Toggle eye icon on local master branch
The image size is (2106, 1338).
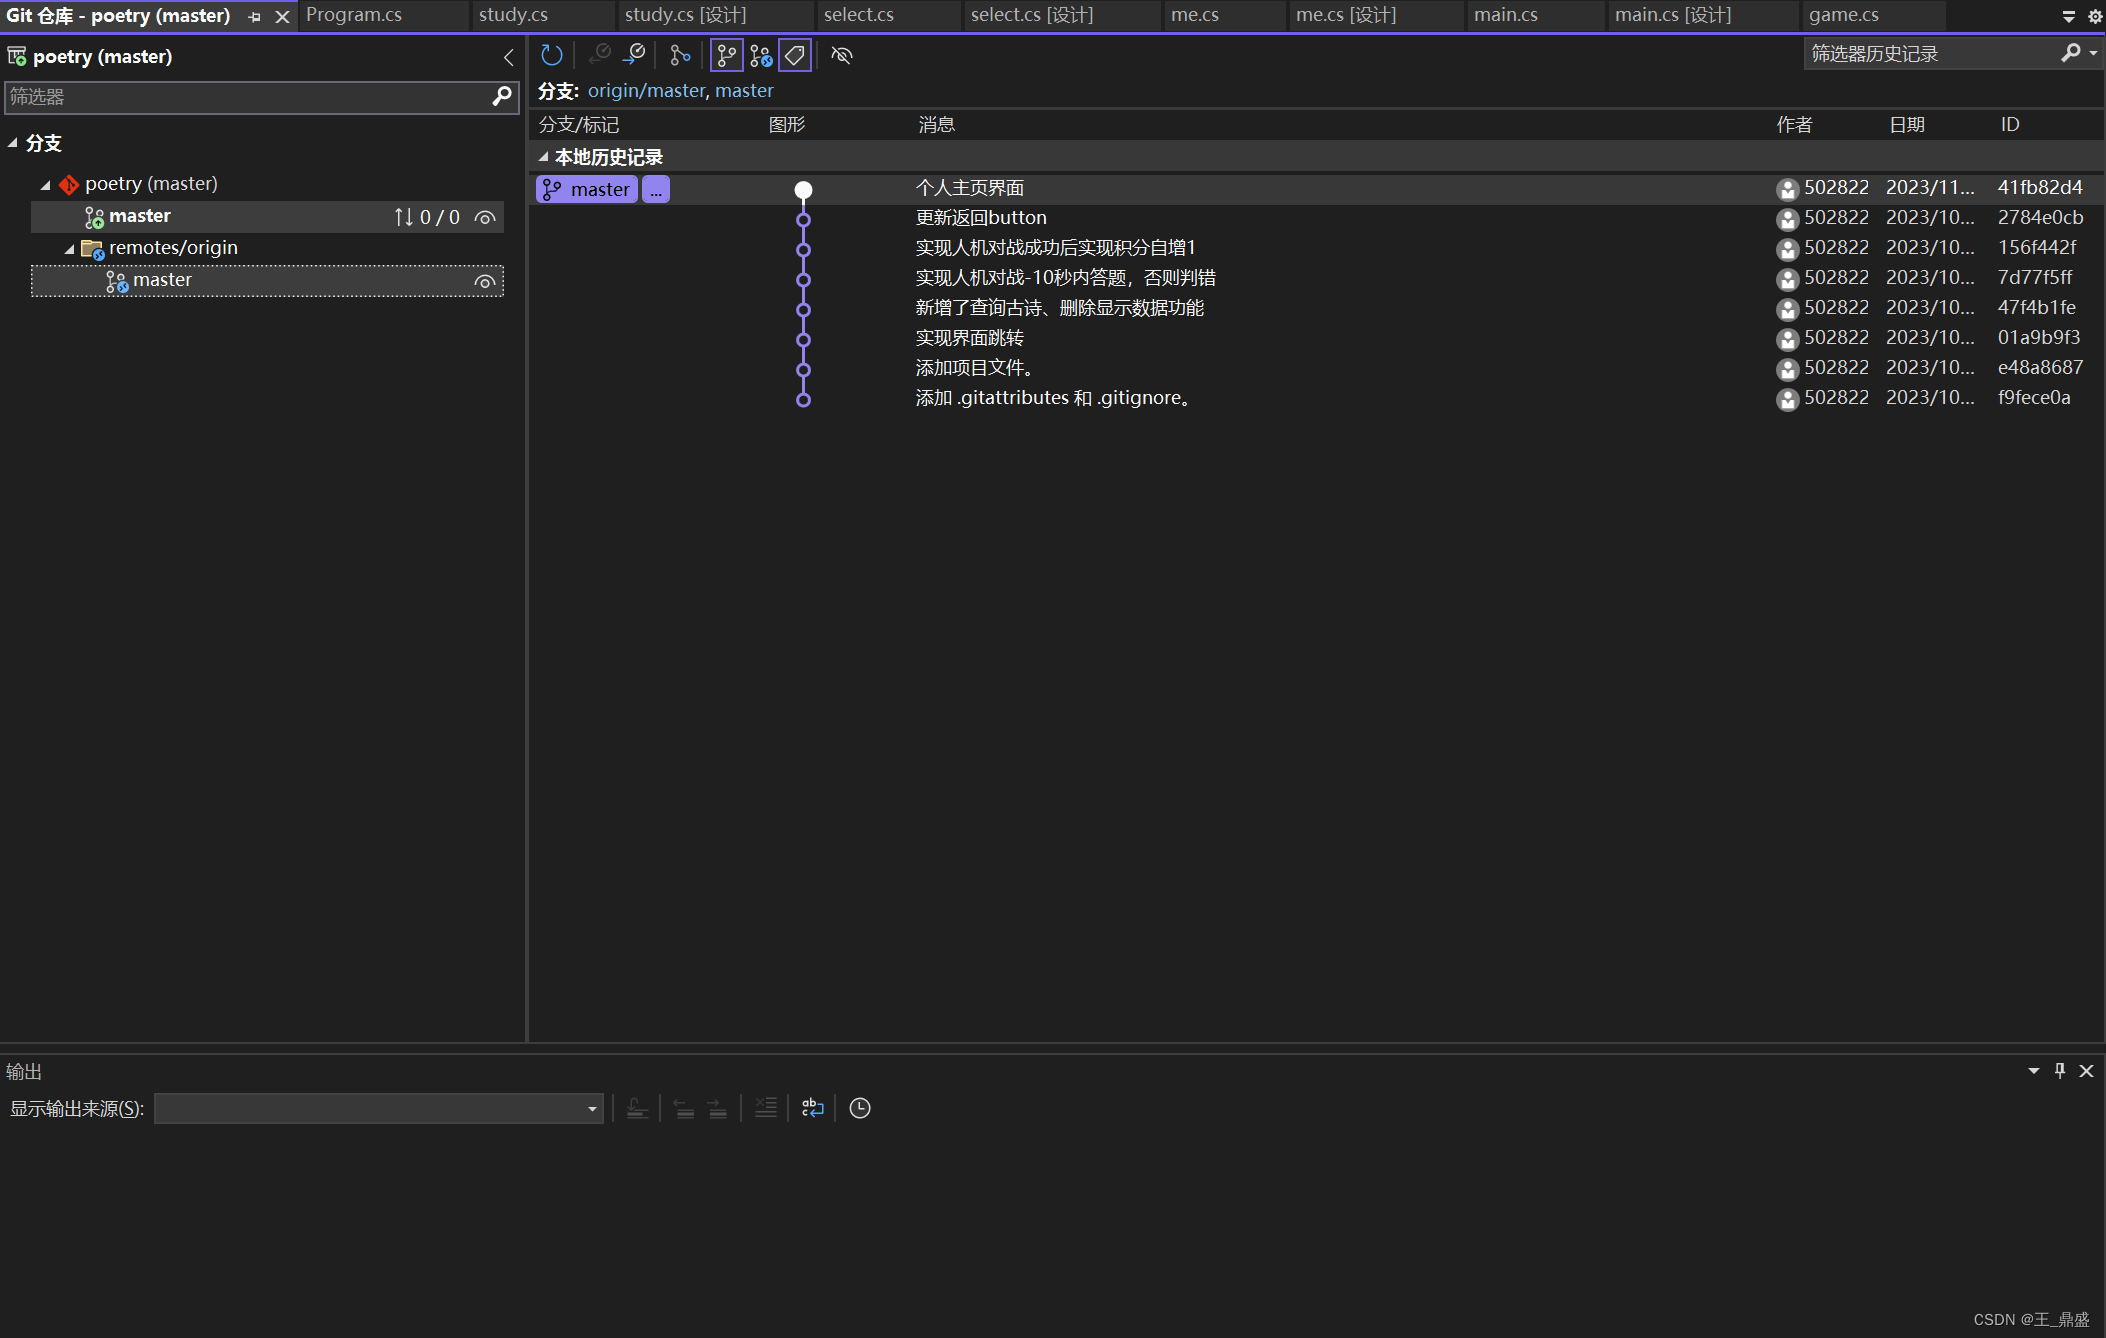tap(485, 217)
